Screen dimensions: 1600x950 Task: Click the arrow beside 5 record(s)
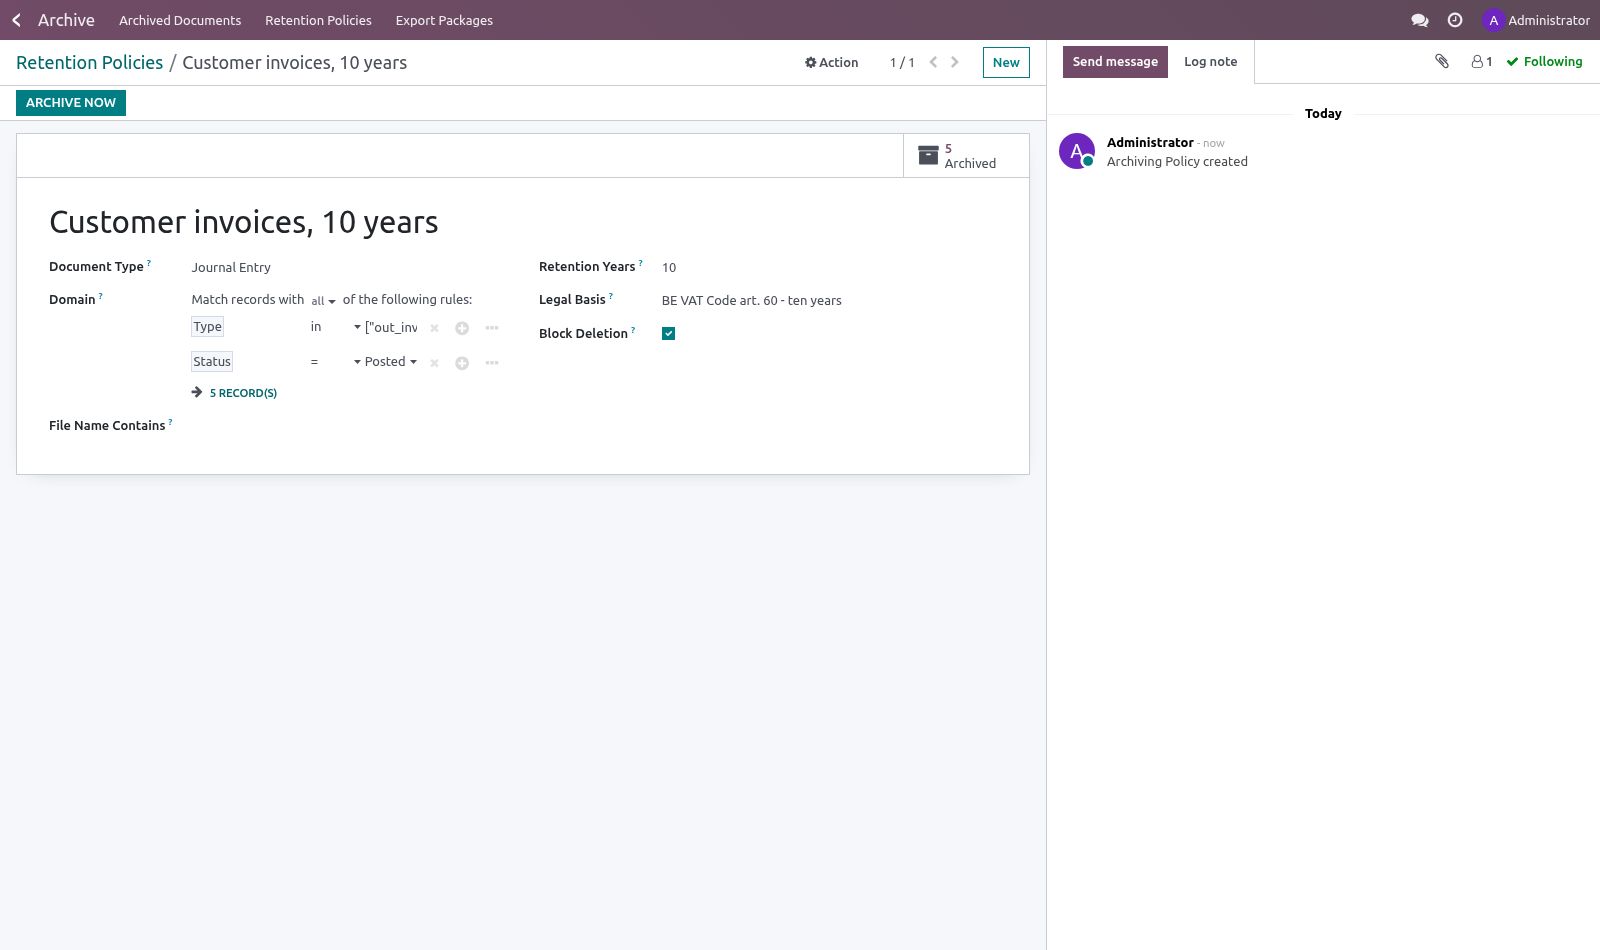[x=197, y=392]
